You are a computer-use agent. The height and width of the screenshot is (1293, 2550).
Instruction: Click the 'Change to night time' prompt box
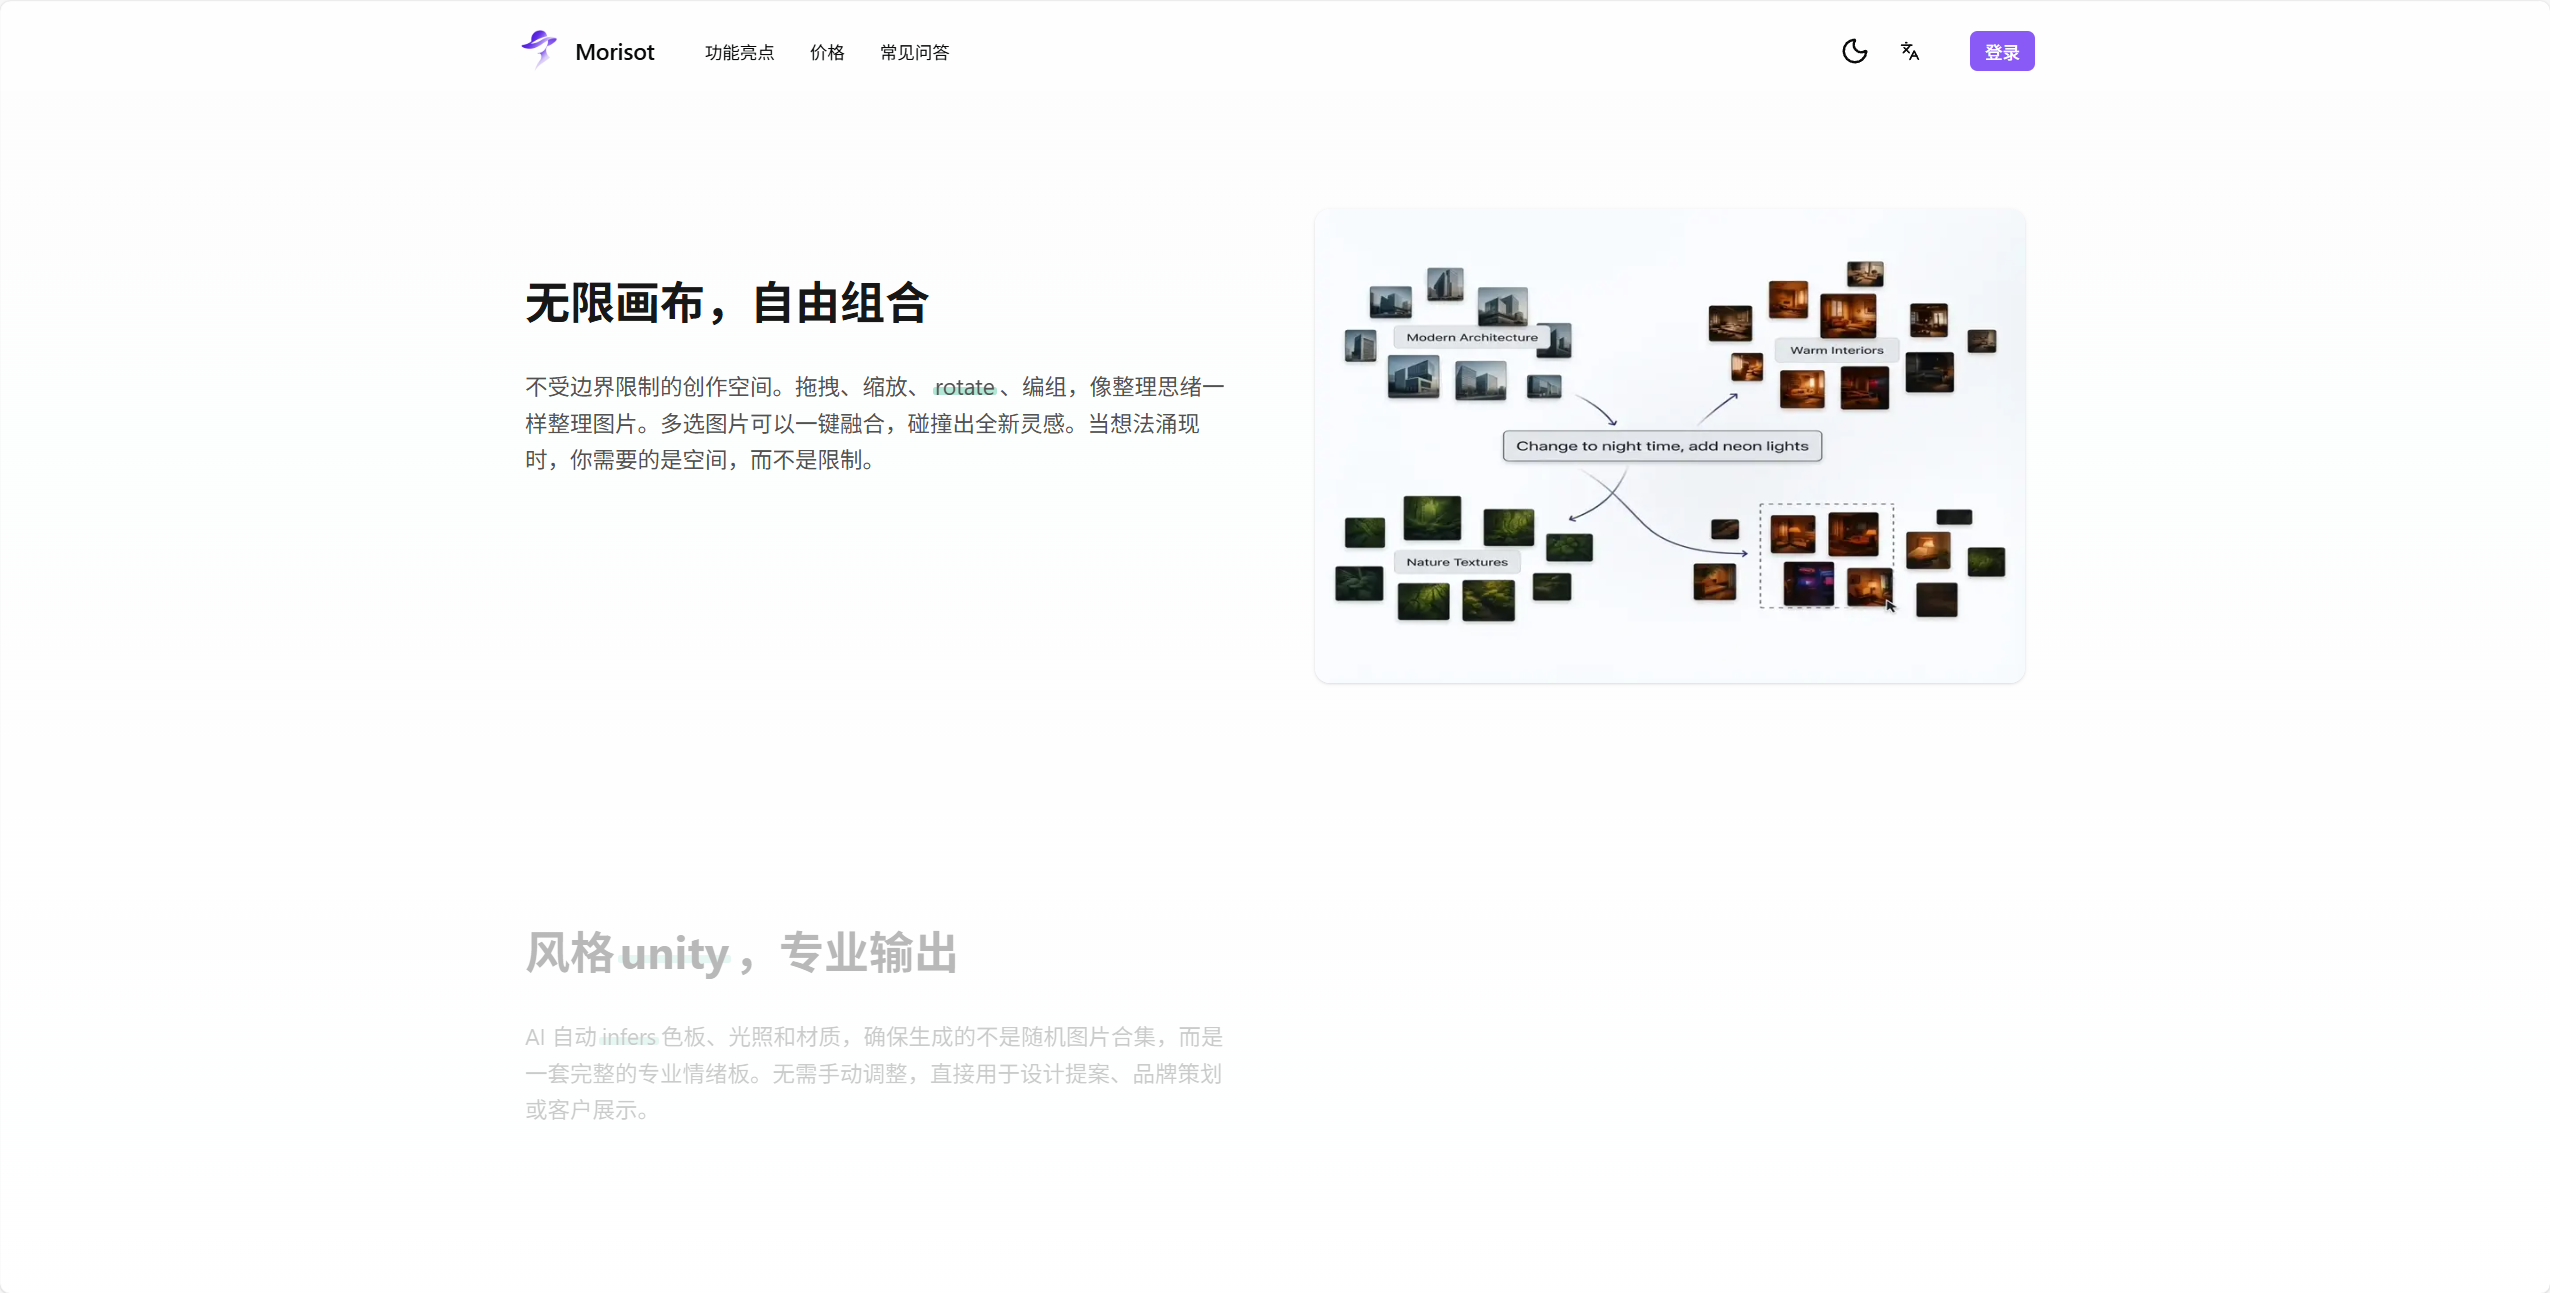click(1662, 446)
